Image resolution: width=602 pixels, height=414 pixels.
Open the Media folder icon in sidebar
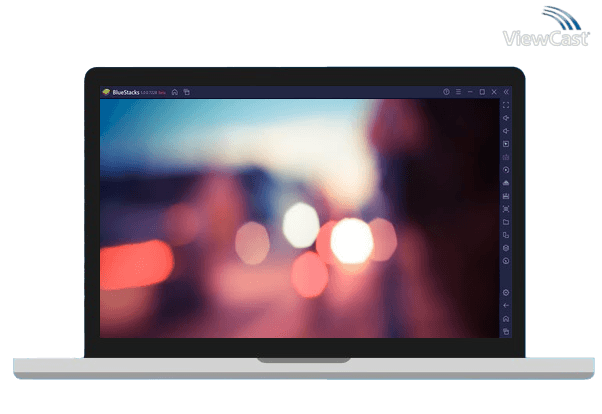[506, 222]
